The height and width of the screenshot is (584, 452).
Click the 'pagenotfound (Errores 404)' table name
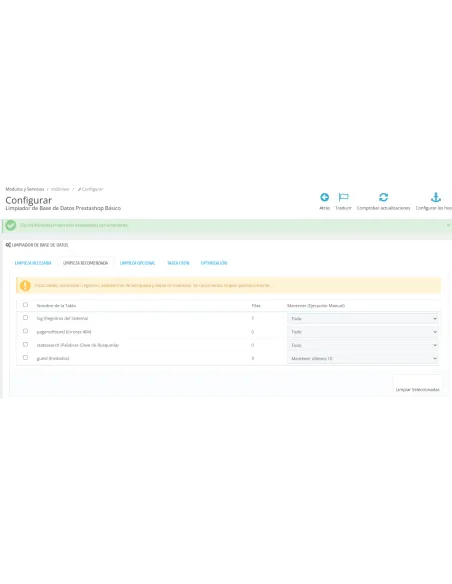(64, 332)
